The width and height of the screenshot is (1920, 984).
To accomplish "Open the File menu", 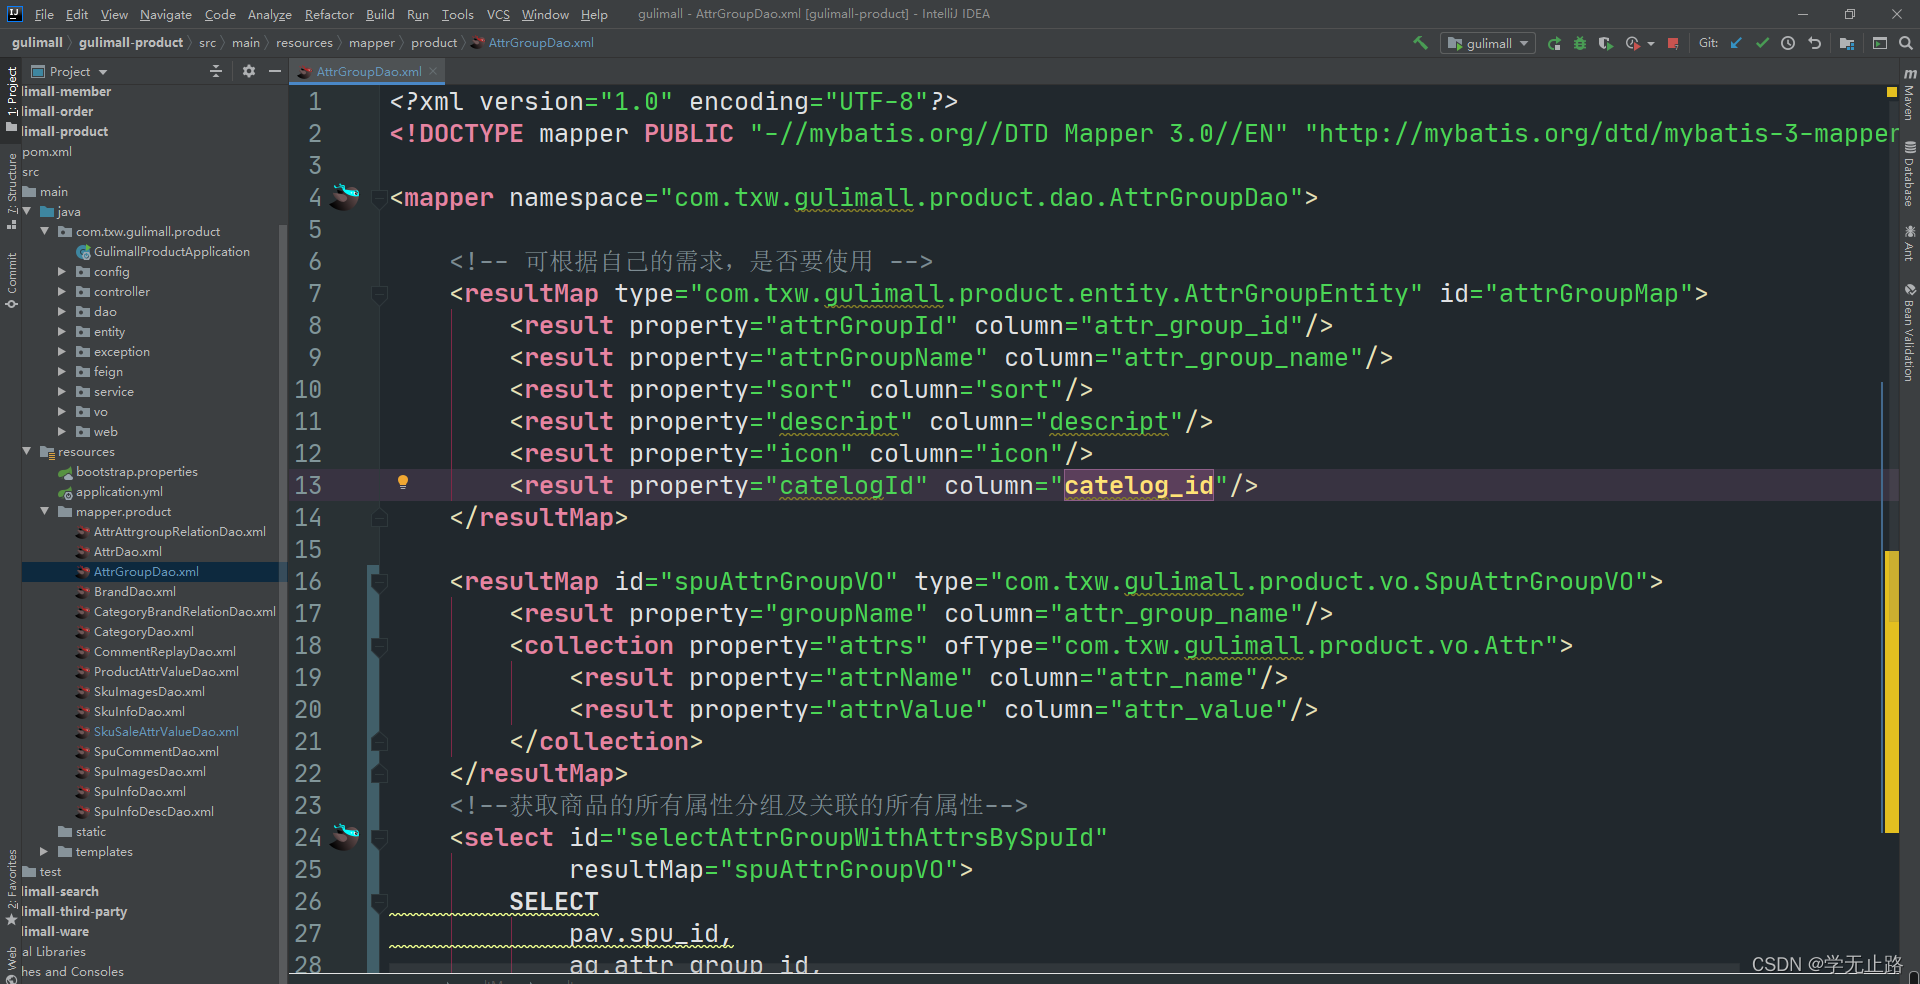I will 44,14.
